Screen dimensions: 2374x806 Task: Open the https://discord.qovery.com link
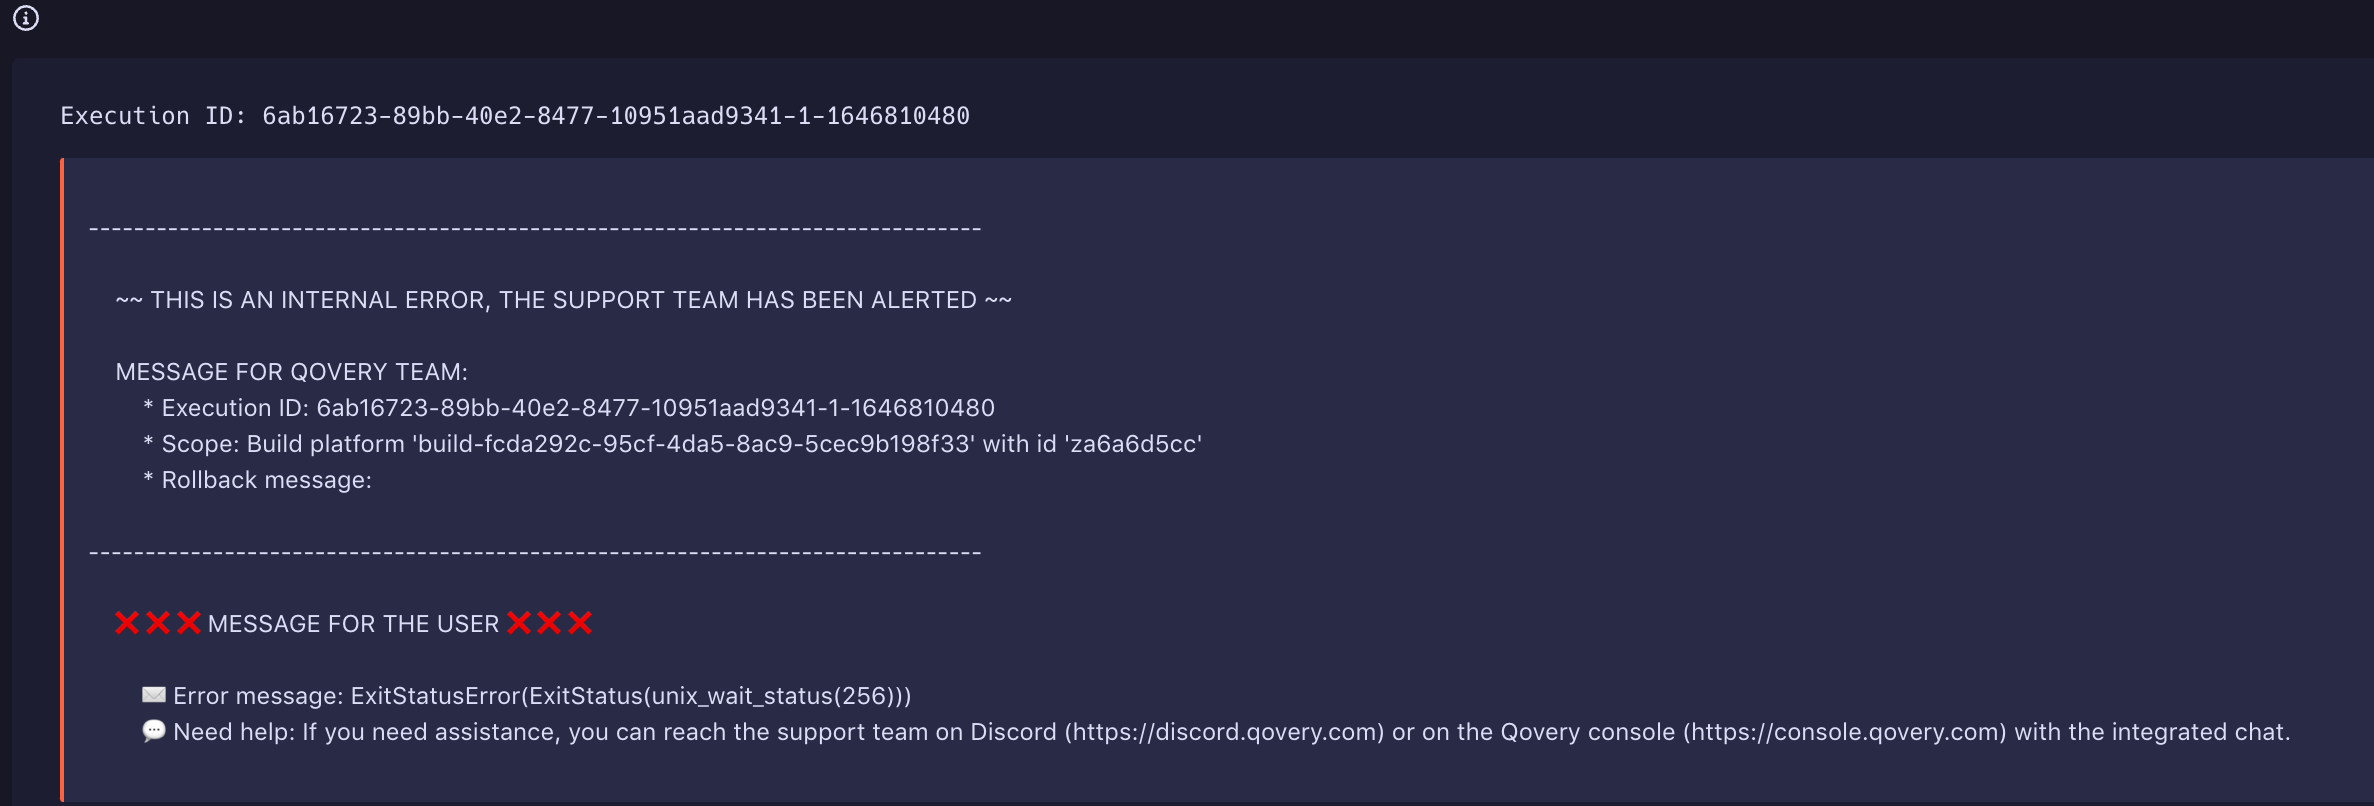point(1224,732)
